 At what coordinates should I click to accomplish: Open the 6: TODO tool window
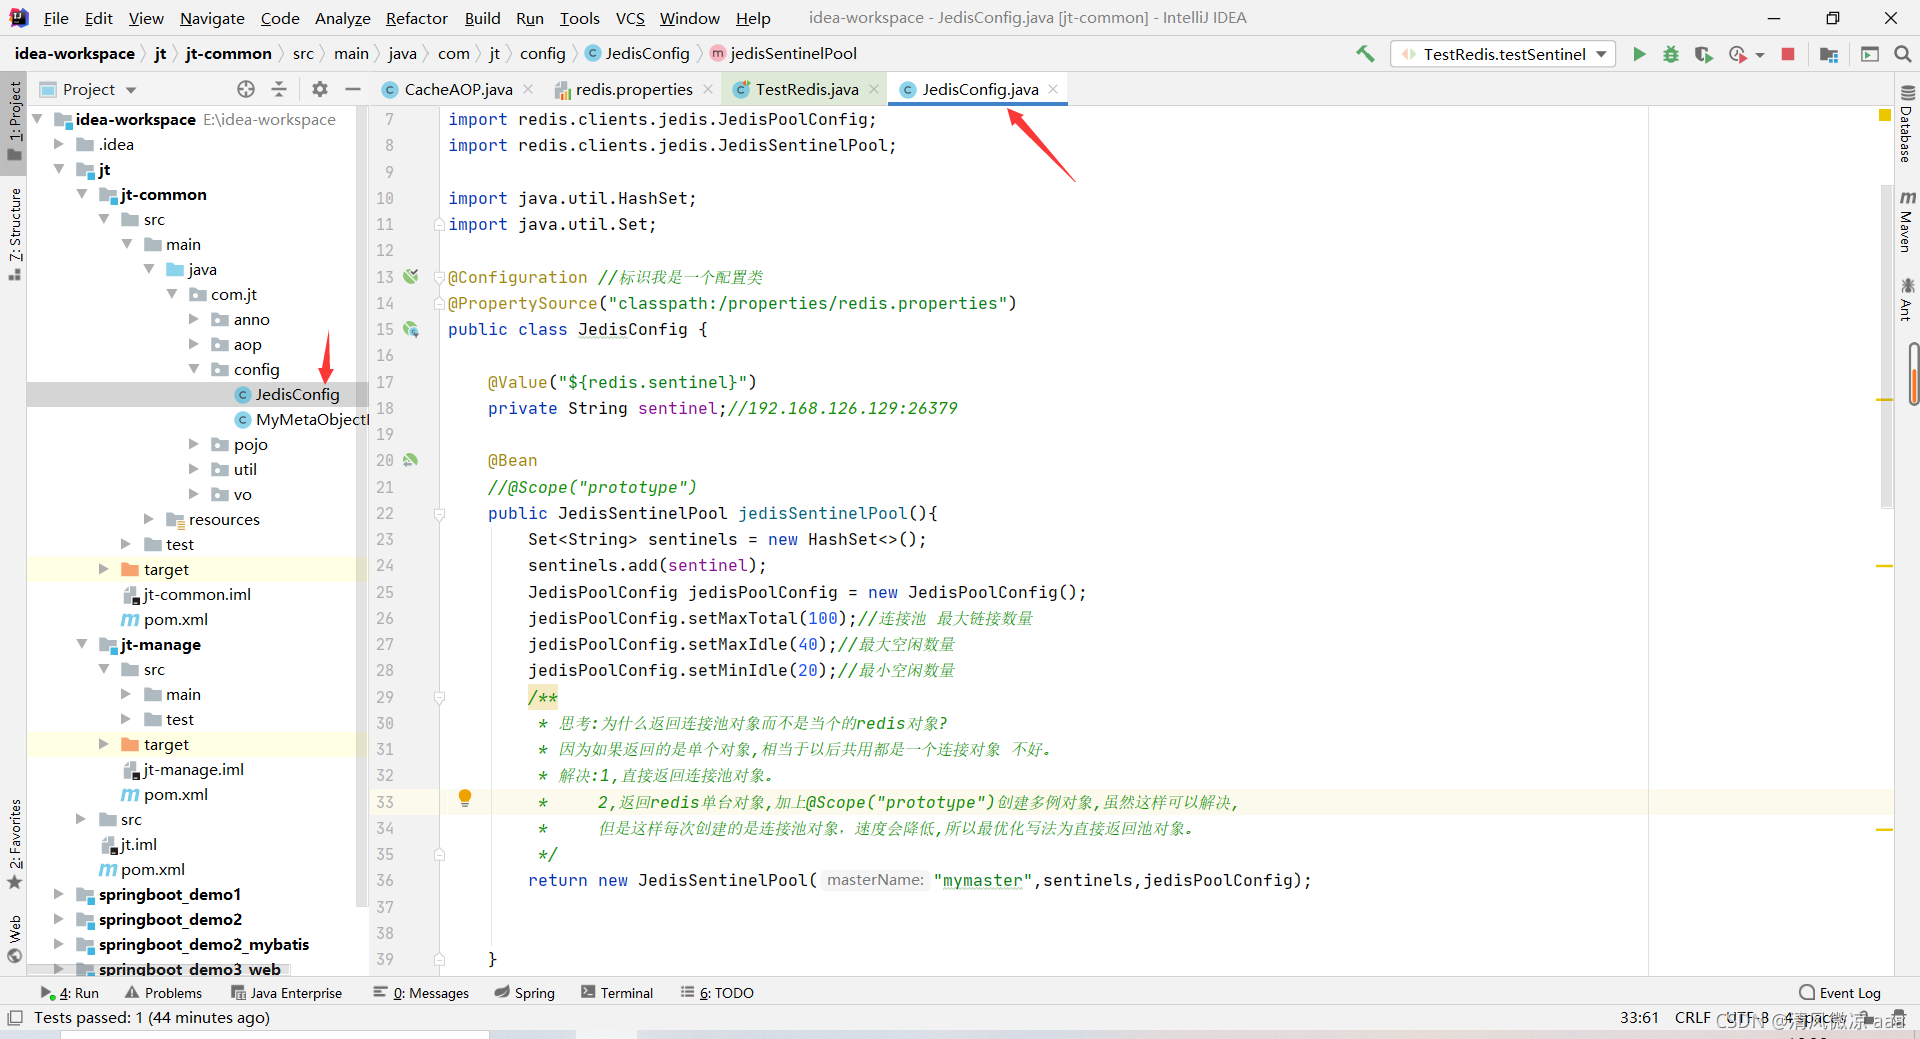pos(717,993)
